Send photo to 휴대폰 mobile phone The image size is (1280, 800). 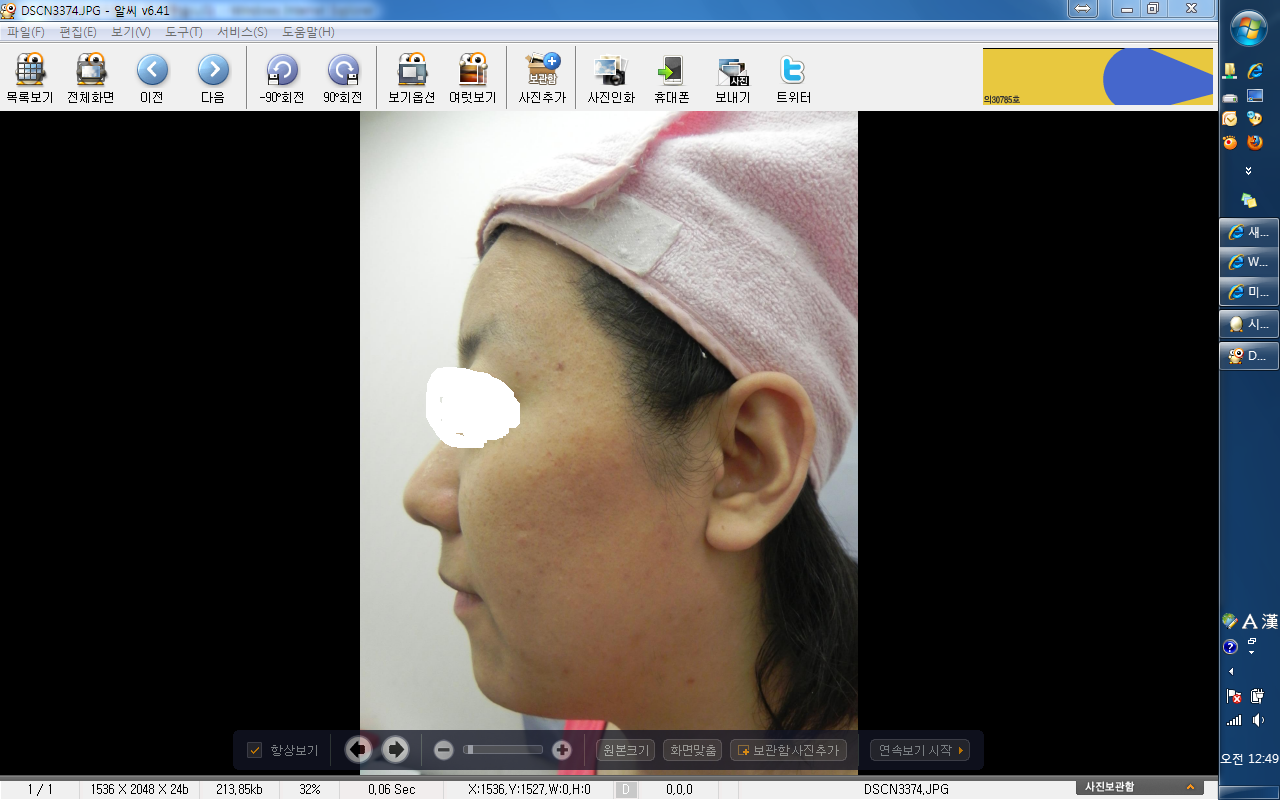[x=671, y=79]
